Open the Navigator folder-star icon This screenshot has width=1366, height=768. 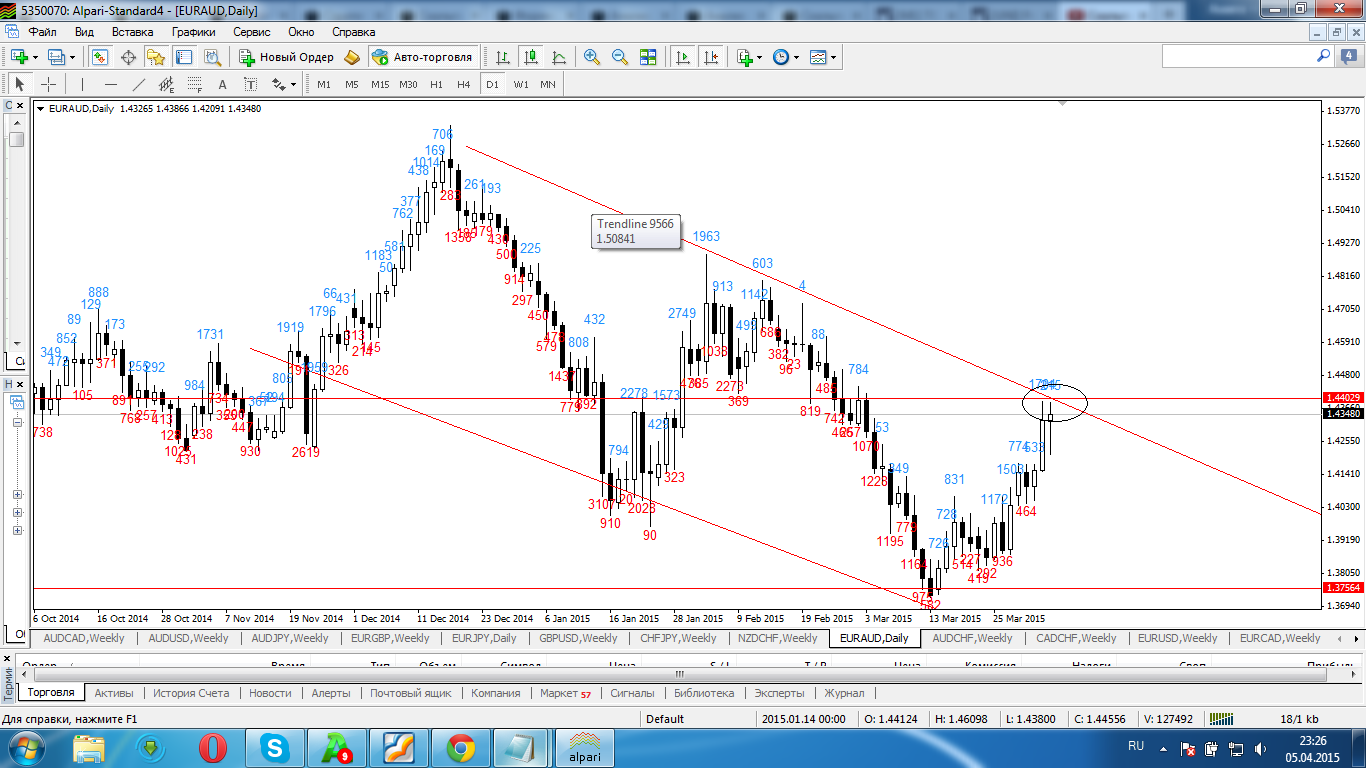[x=155, y=57]
